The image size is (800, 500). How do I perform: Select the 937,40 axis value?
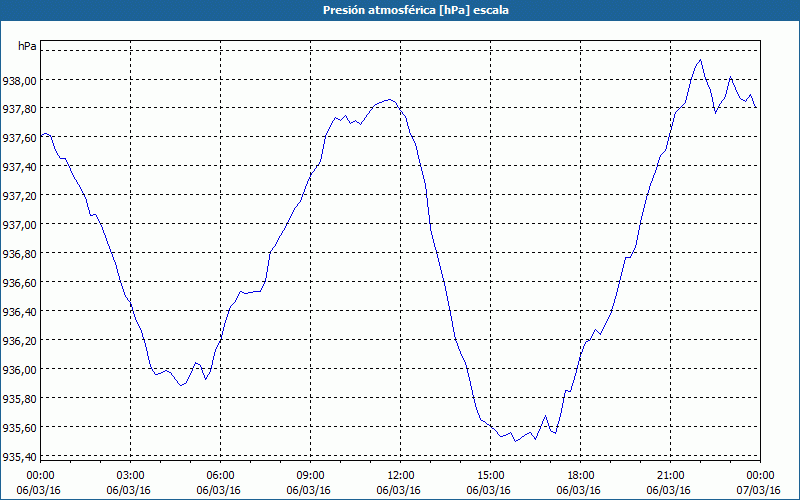click(x=19, y=167)
